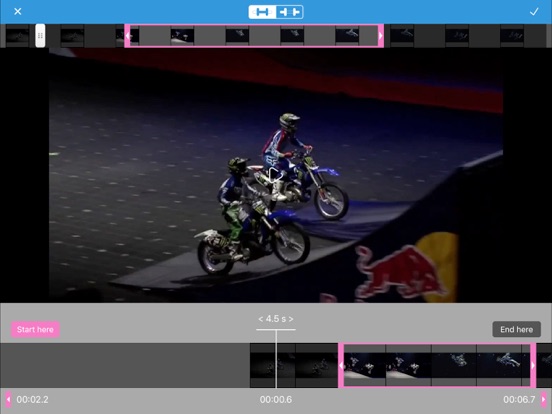
Task: Click the end time 00:06.7
Action: (x=519, y=400)
